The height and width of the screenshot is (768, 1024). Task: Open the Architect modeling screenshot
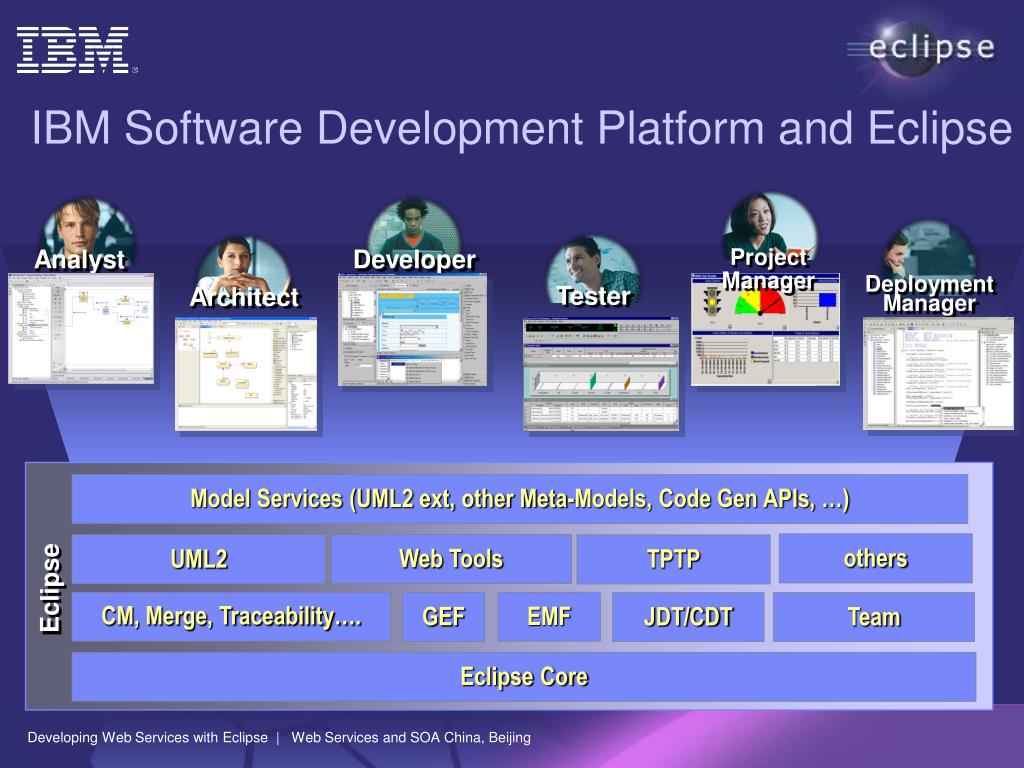coord(246,374)
